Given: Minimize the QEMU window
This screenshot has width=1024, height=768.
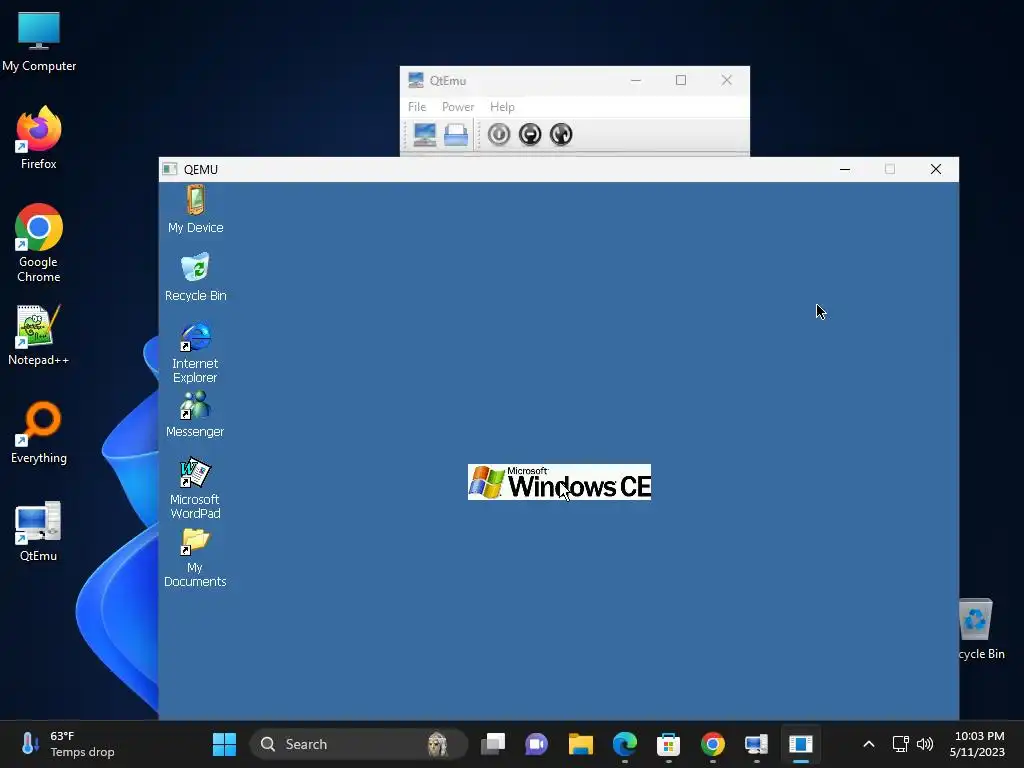Looking at the screenshot, I should coord(844,169).
